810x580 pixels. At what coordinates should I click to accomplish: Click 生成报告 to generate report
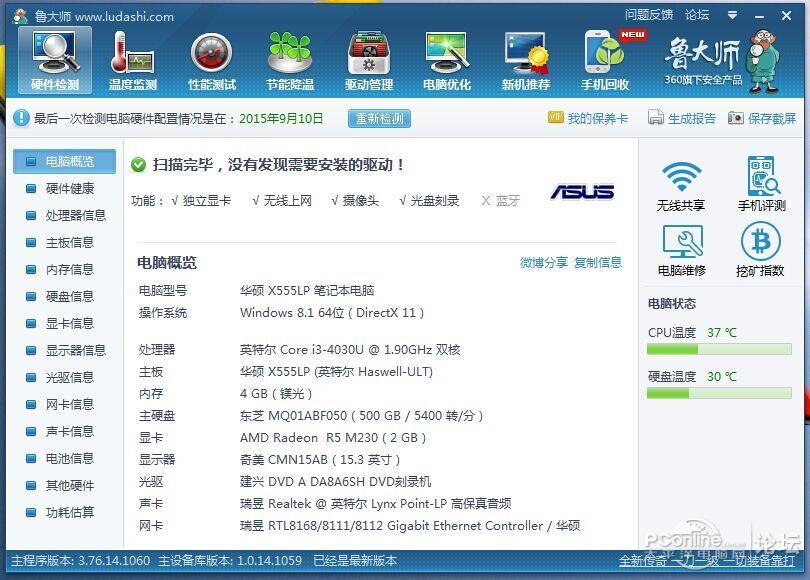pos(682,118)
